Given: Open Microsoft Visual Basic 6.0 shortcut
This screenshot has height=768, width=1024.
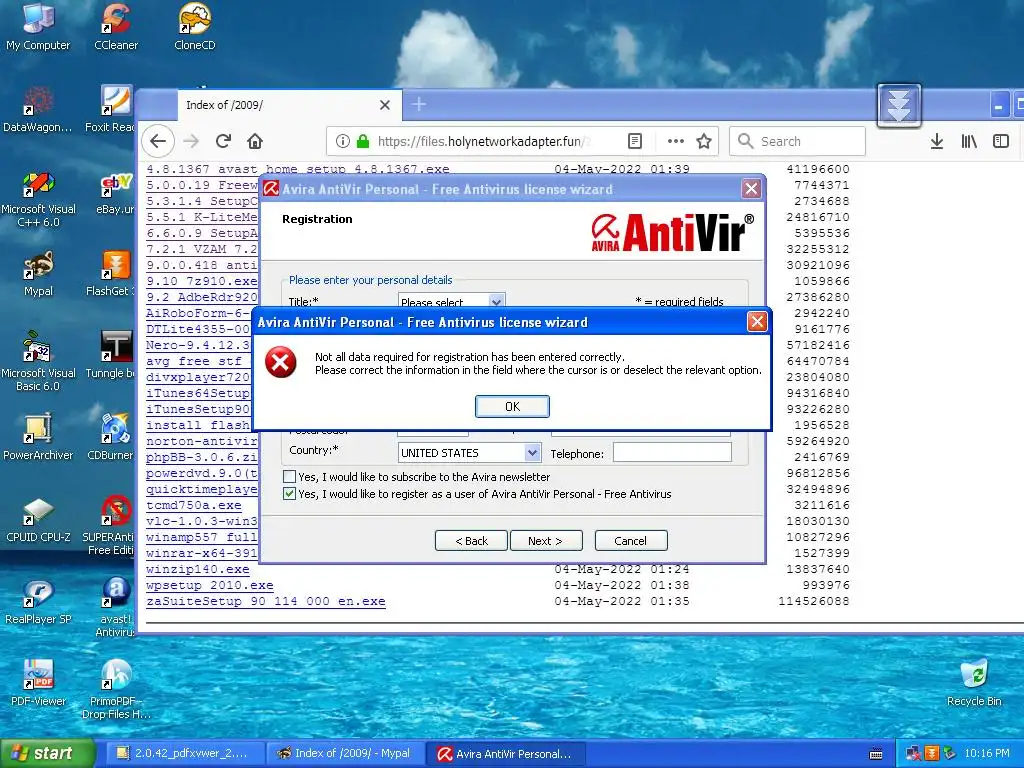Looking at the screenshot, I should coord(38,361).
